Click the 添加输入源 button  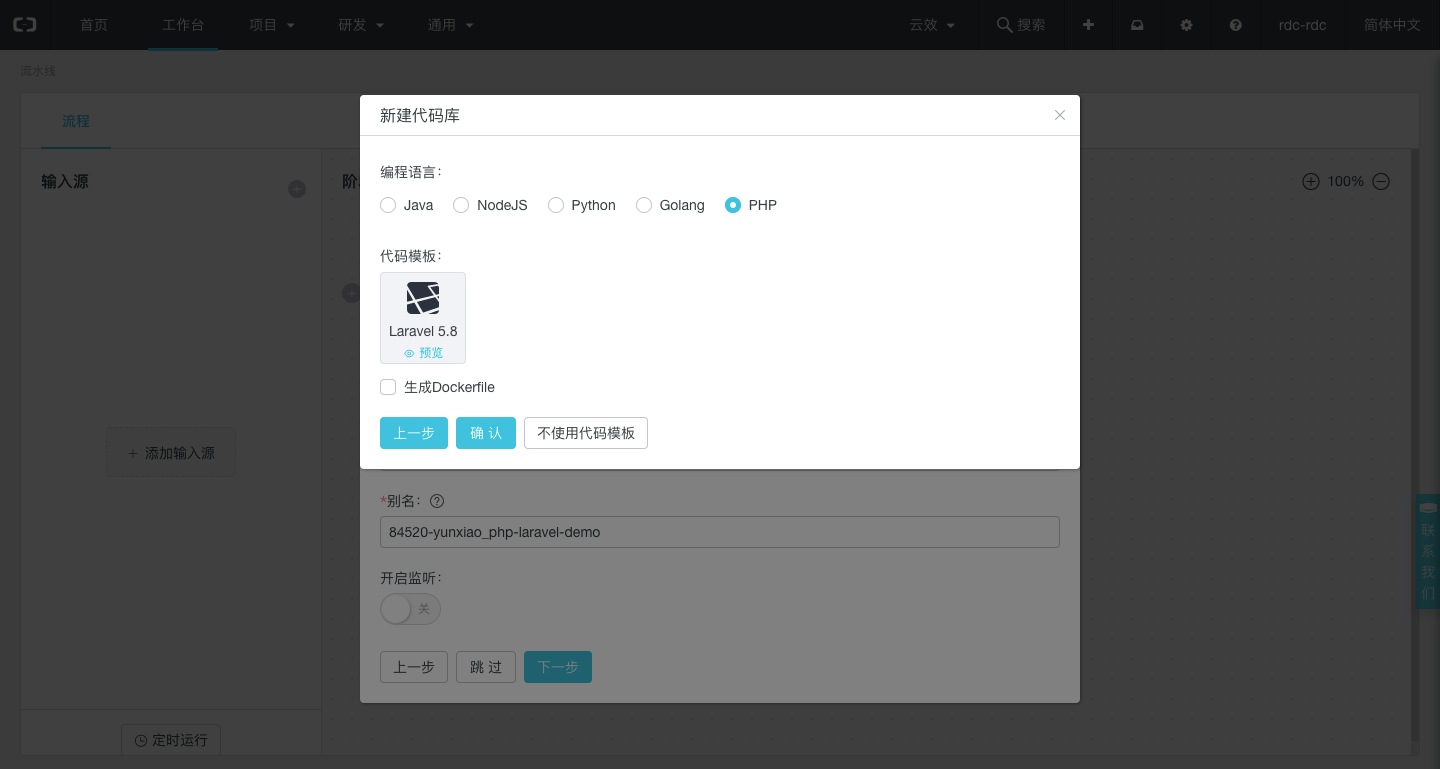(171, 453)
